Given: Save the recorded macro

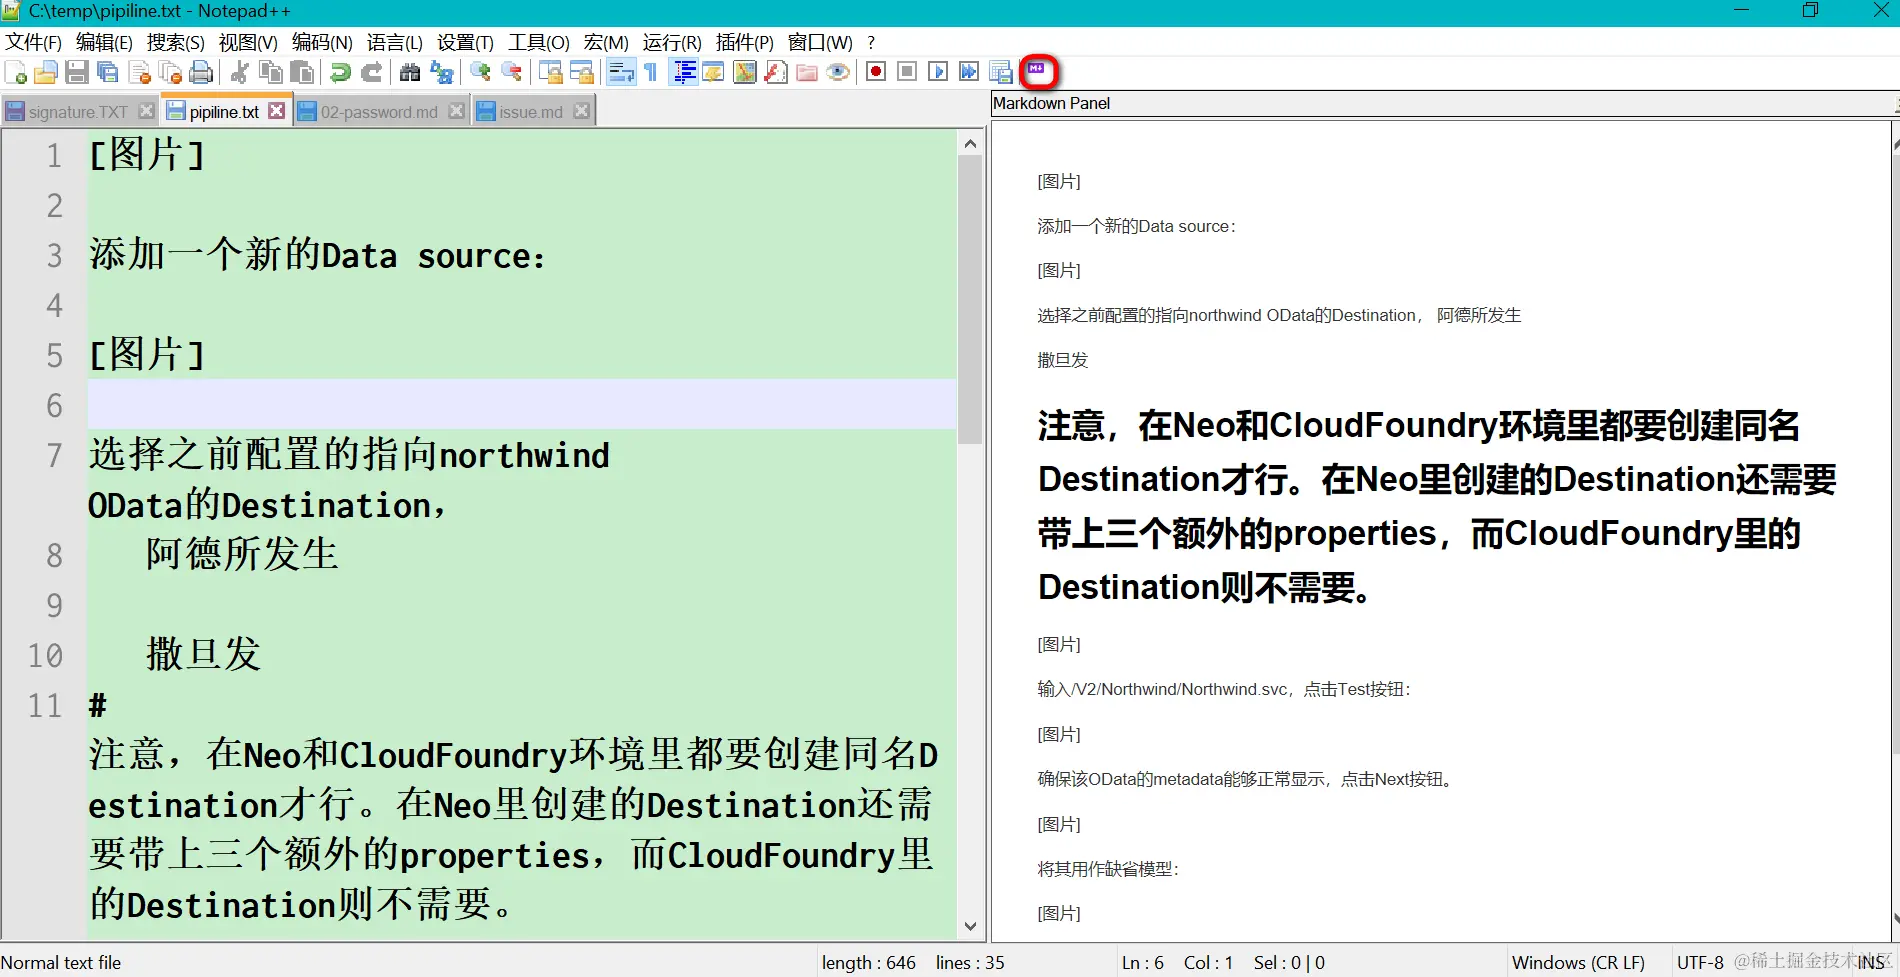Looking at the screenshot, I should 1000,72.
